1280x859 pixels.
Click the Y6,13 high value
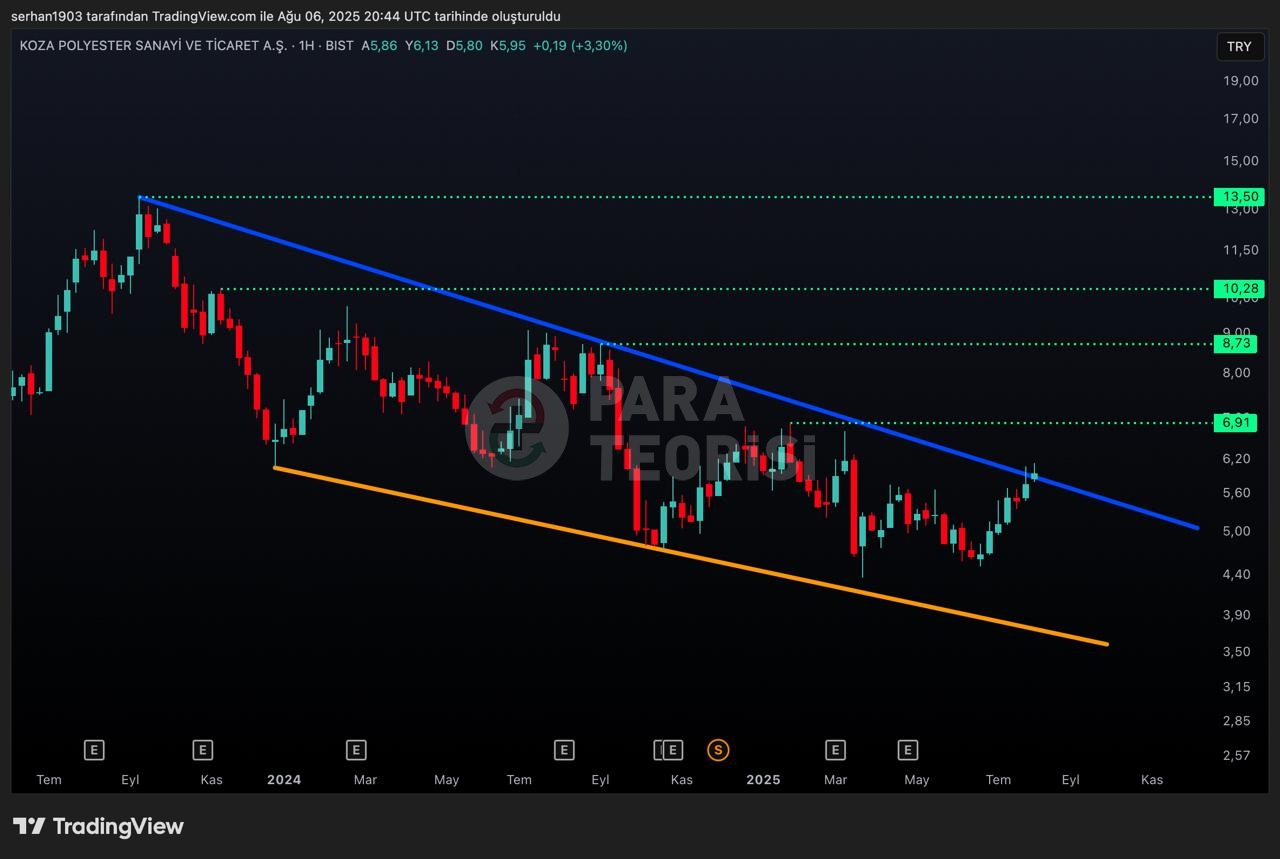click(421, 46)
